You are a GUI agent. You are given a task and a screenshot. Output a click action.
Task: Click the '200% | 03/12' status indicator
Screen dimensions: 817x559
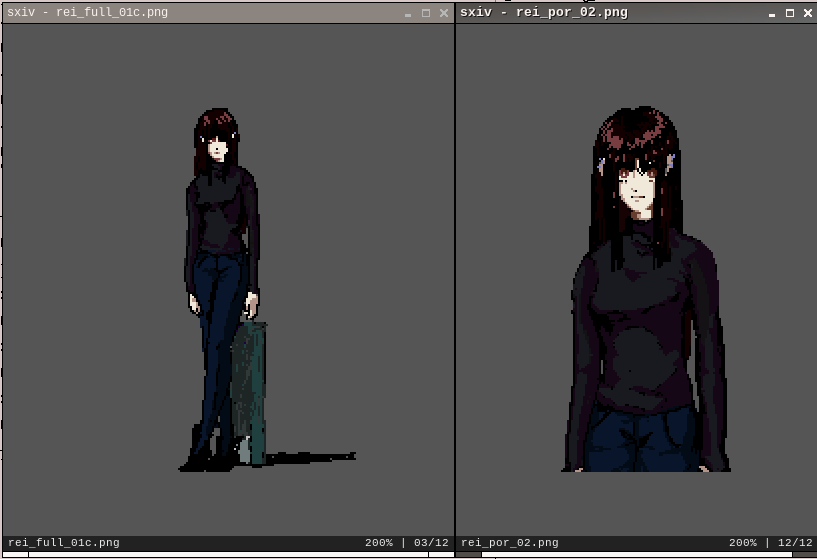pos(406,543)
